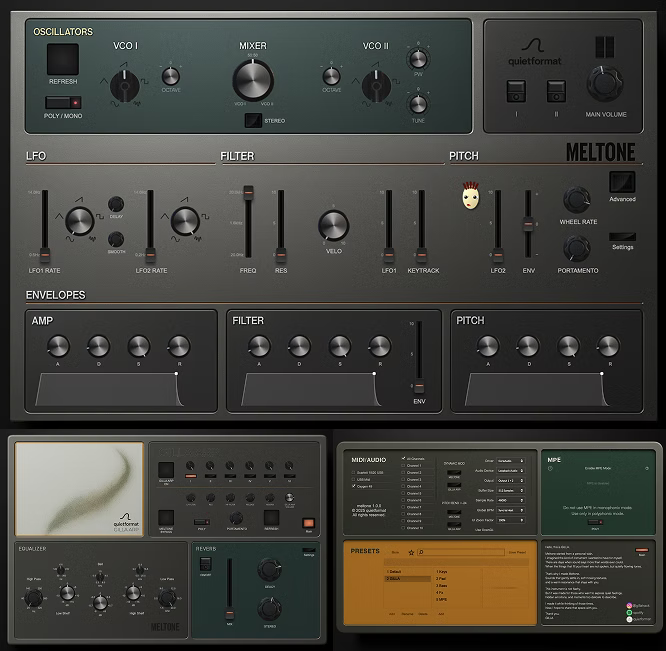The width and height of the screenshot is (666, 651).
Task: Click the Reverb MIX slider handle
Action: (x=229, y=614)
